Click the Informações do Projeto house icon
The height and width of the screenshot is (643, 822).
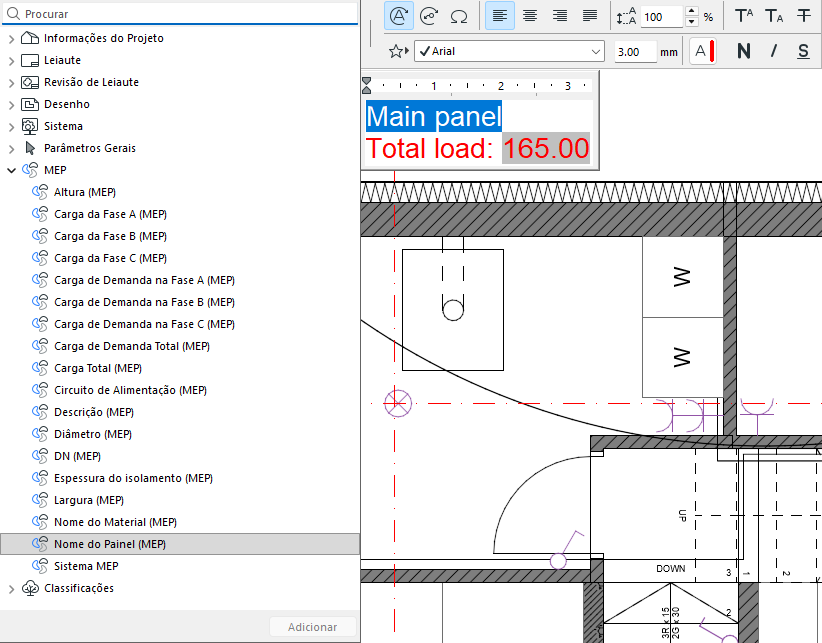coord(30,38)
